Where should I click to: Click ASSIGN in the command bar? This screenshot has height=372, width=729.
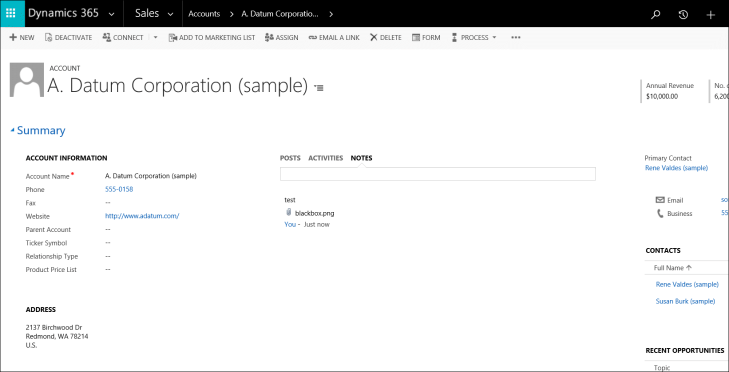pyautogui.click(x=282, y=38)
